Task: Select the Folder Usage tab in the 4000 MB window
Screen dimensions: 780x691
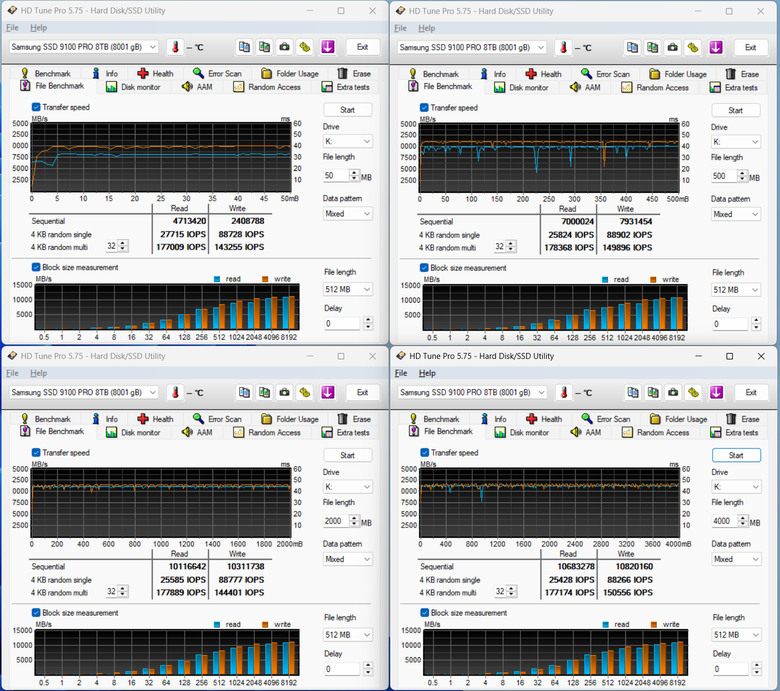Action: tap(678, 419)
